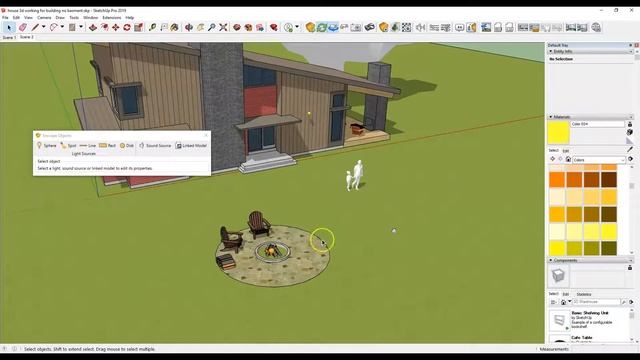This screenshot has width=640, height=360.
Task: Select the Basic Shelving Unit thumbnail
Action: tap(559, 320)
